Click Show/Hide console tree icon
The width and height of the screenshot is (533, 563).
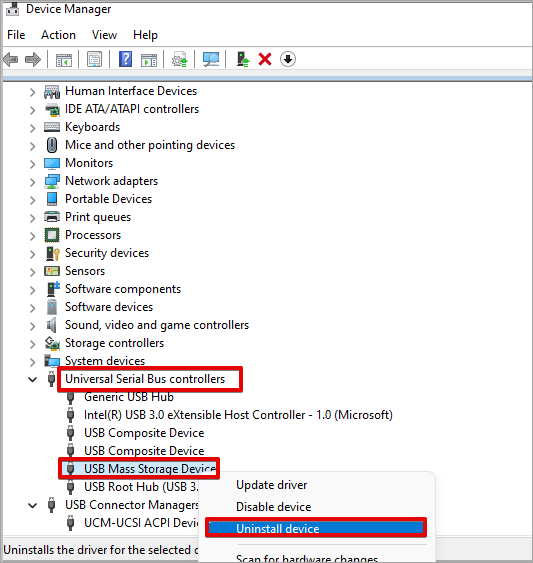pos(64,60)
